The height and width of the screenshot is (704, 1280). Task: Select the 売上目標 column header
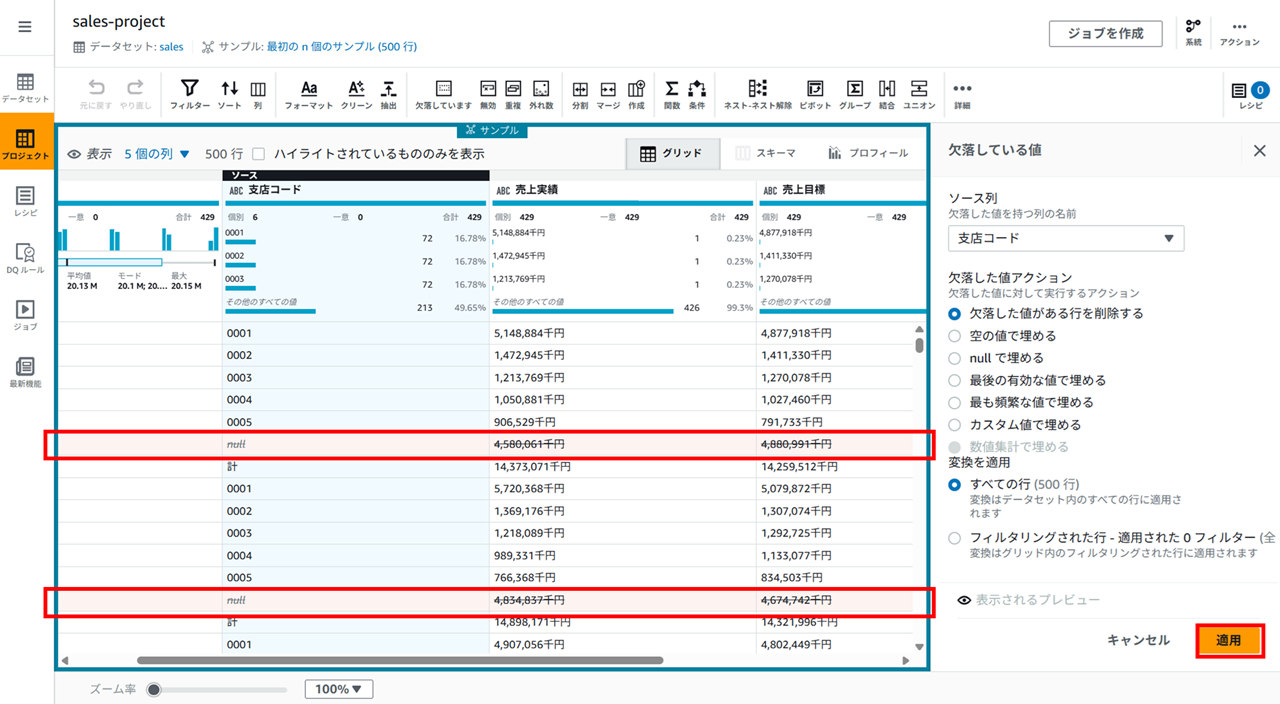(x=842, y=190)
